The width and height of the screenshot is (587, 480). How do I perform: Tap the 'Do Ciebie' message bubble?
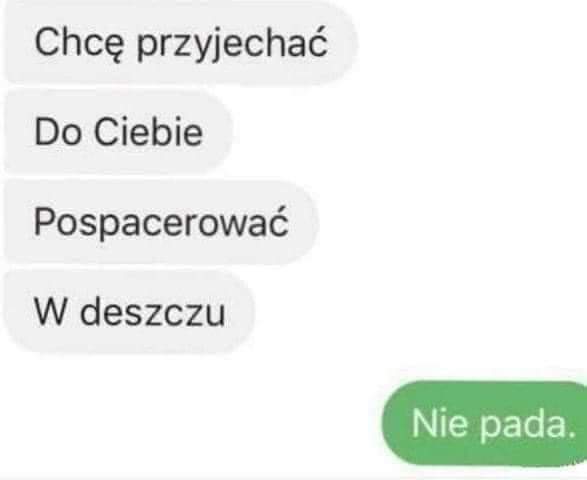tap(118, 132)
